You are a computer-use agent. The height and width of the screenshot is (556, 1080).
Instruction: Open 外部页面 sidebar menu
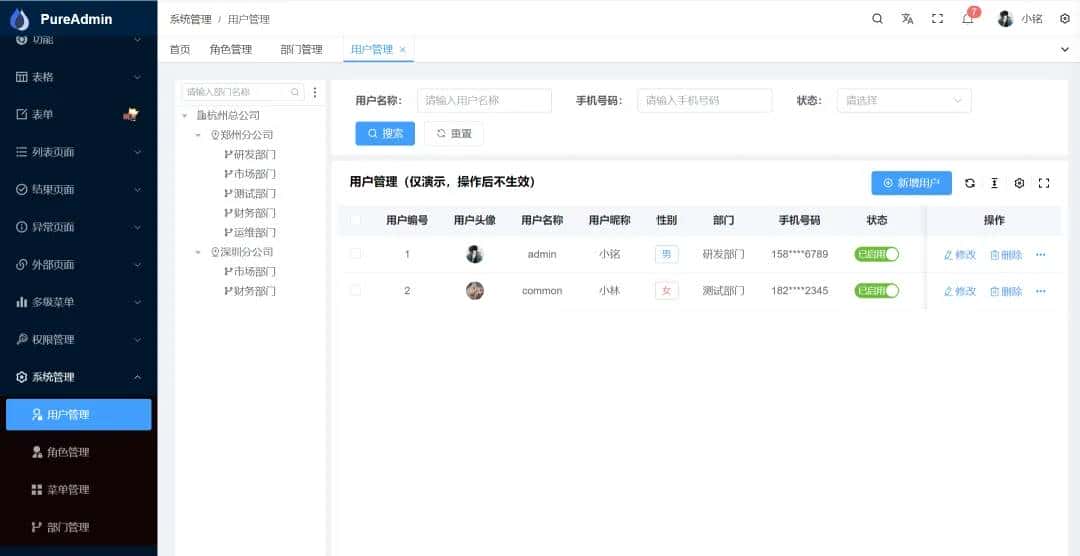click(79, 265)
